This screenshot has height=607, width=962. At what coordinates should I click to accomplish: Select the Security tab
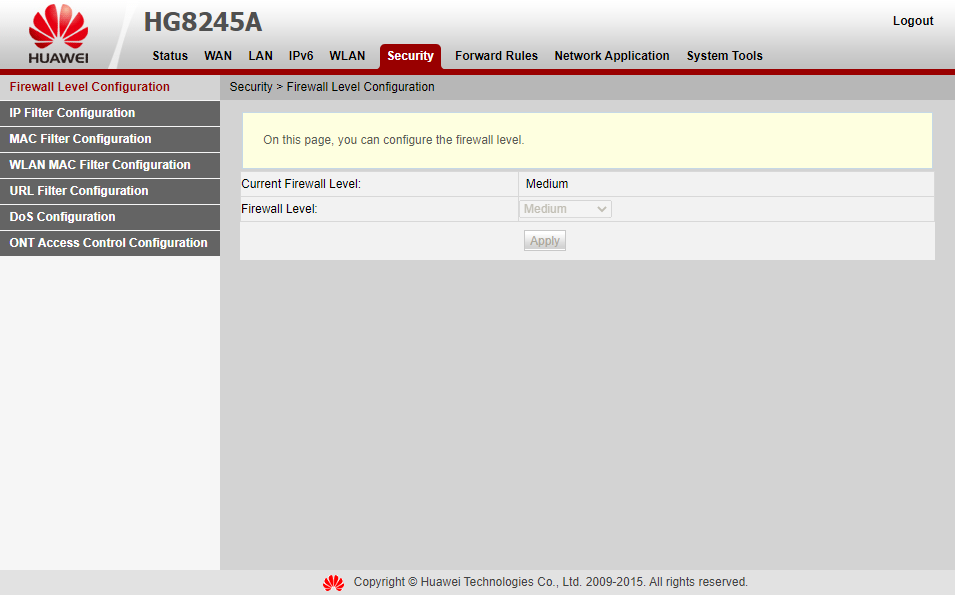410,56
